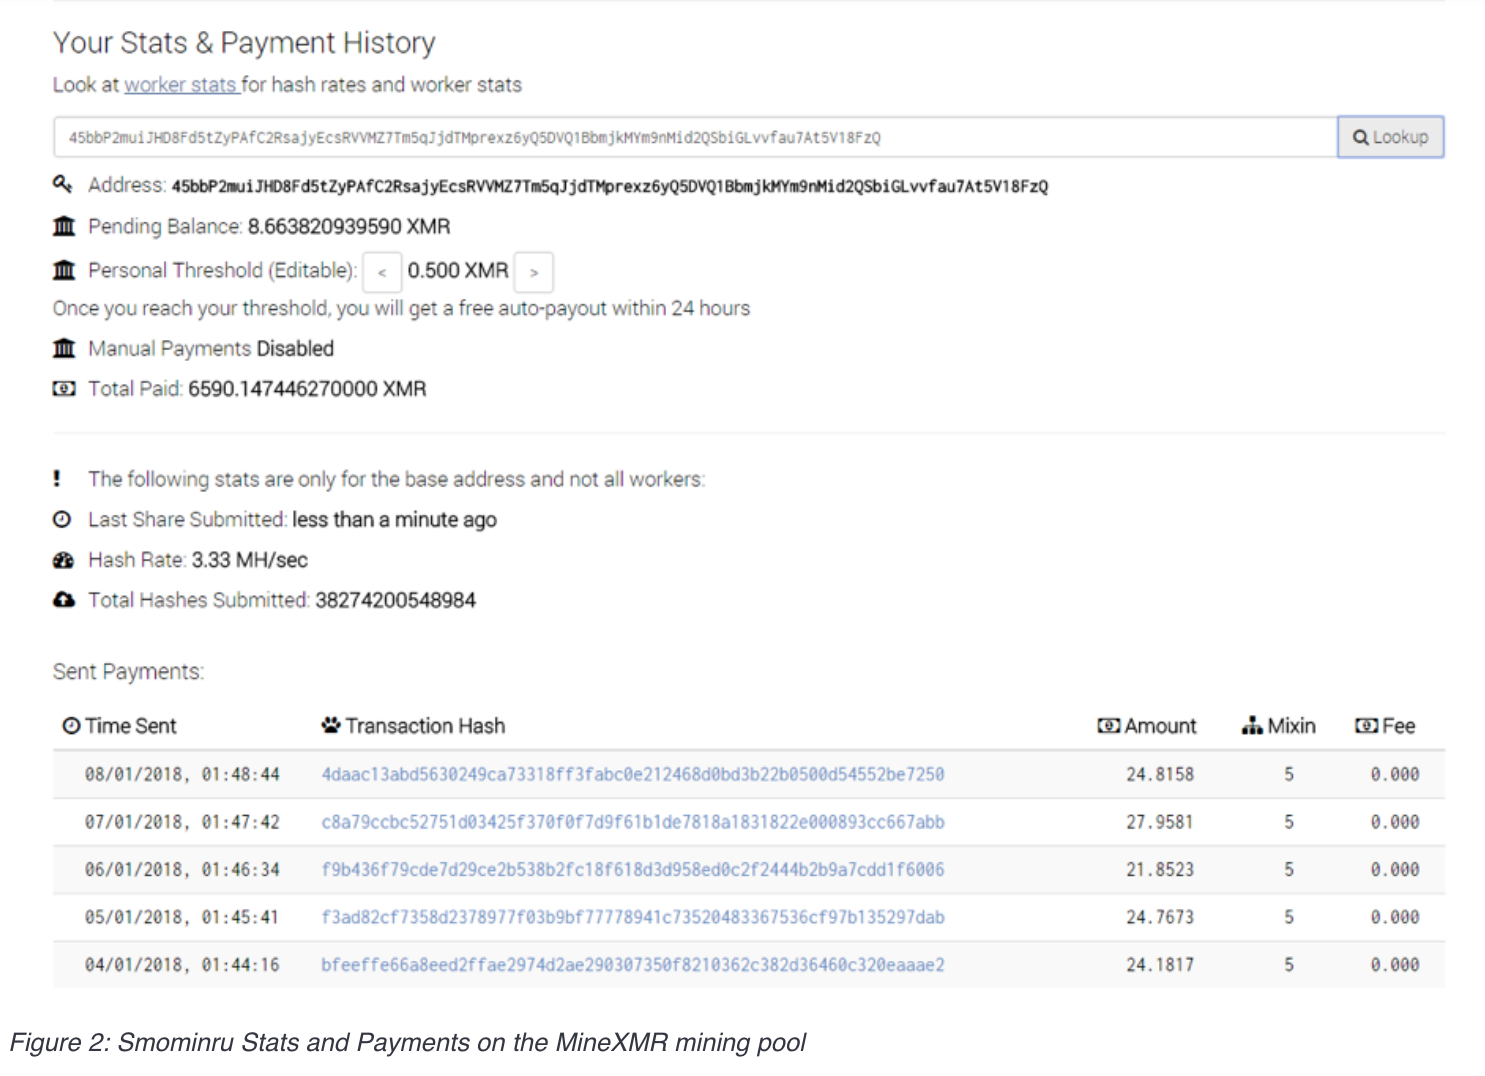Increase the Personal Threshold value
1485x1076 pixels.
pos(534,271)
